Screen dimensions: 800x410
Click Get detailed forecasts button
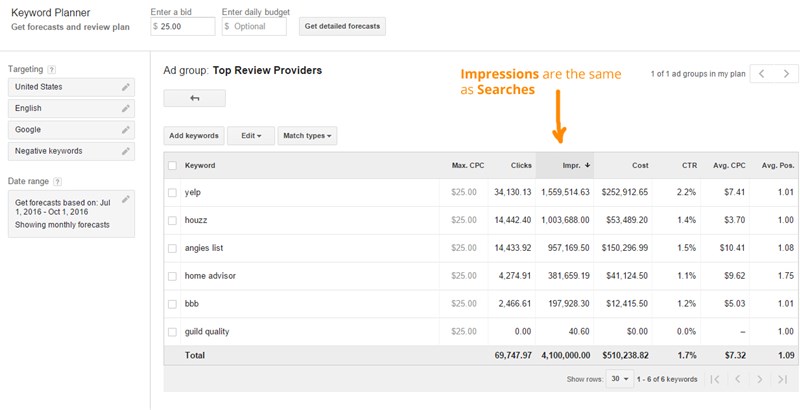(x=342, y=26)
